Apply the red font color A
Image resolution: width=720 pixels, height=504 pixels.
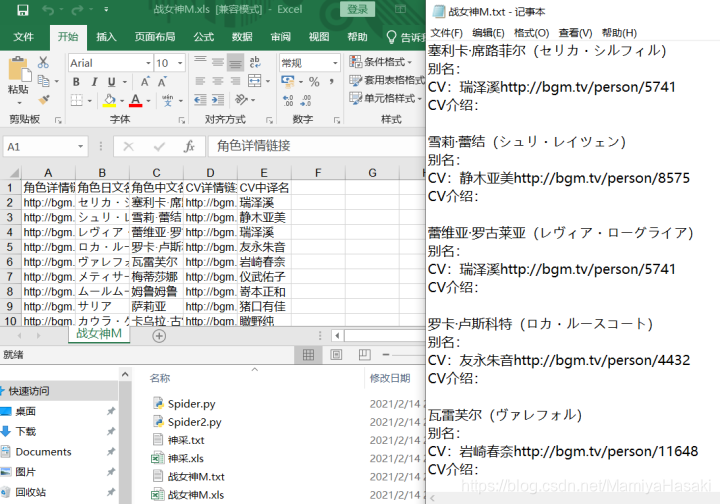click(135, 100)
